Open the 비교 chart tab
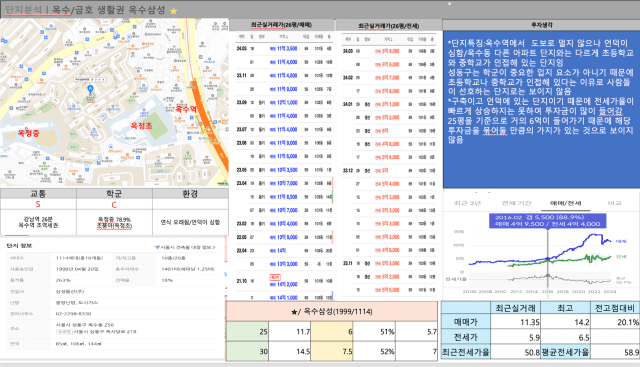640x367 pixels. tap(614, 203)
